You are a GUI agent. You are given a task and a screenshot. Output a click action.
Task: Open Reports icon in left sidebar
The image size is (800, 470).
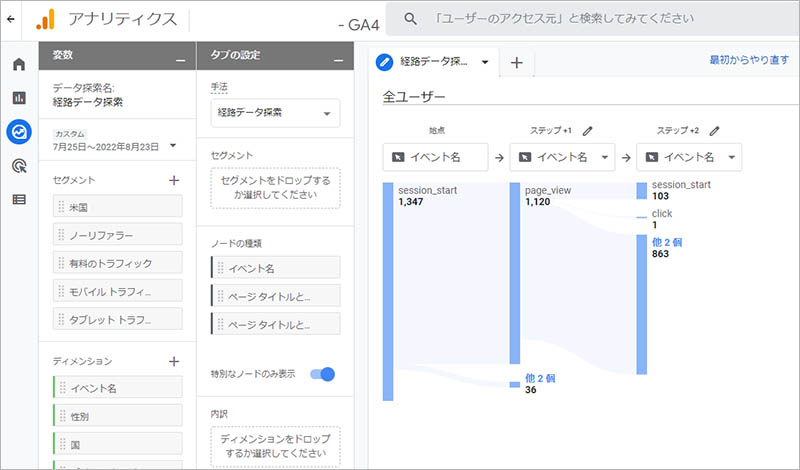coord(18,98)
